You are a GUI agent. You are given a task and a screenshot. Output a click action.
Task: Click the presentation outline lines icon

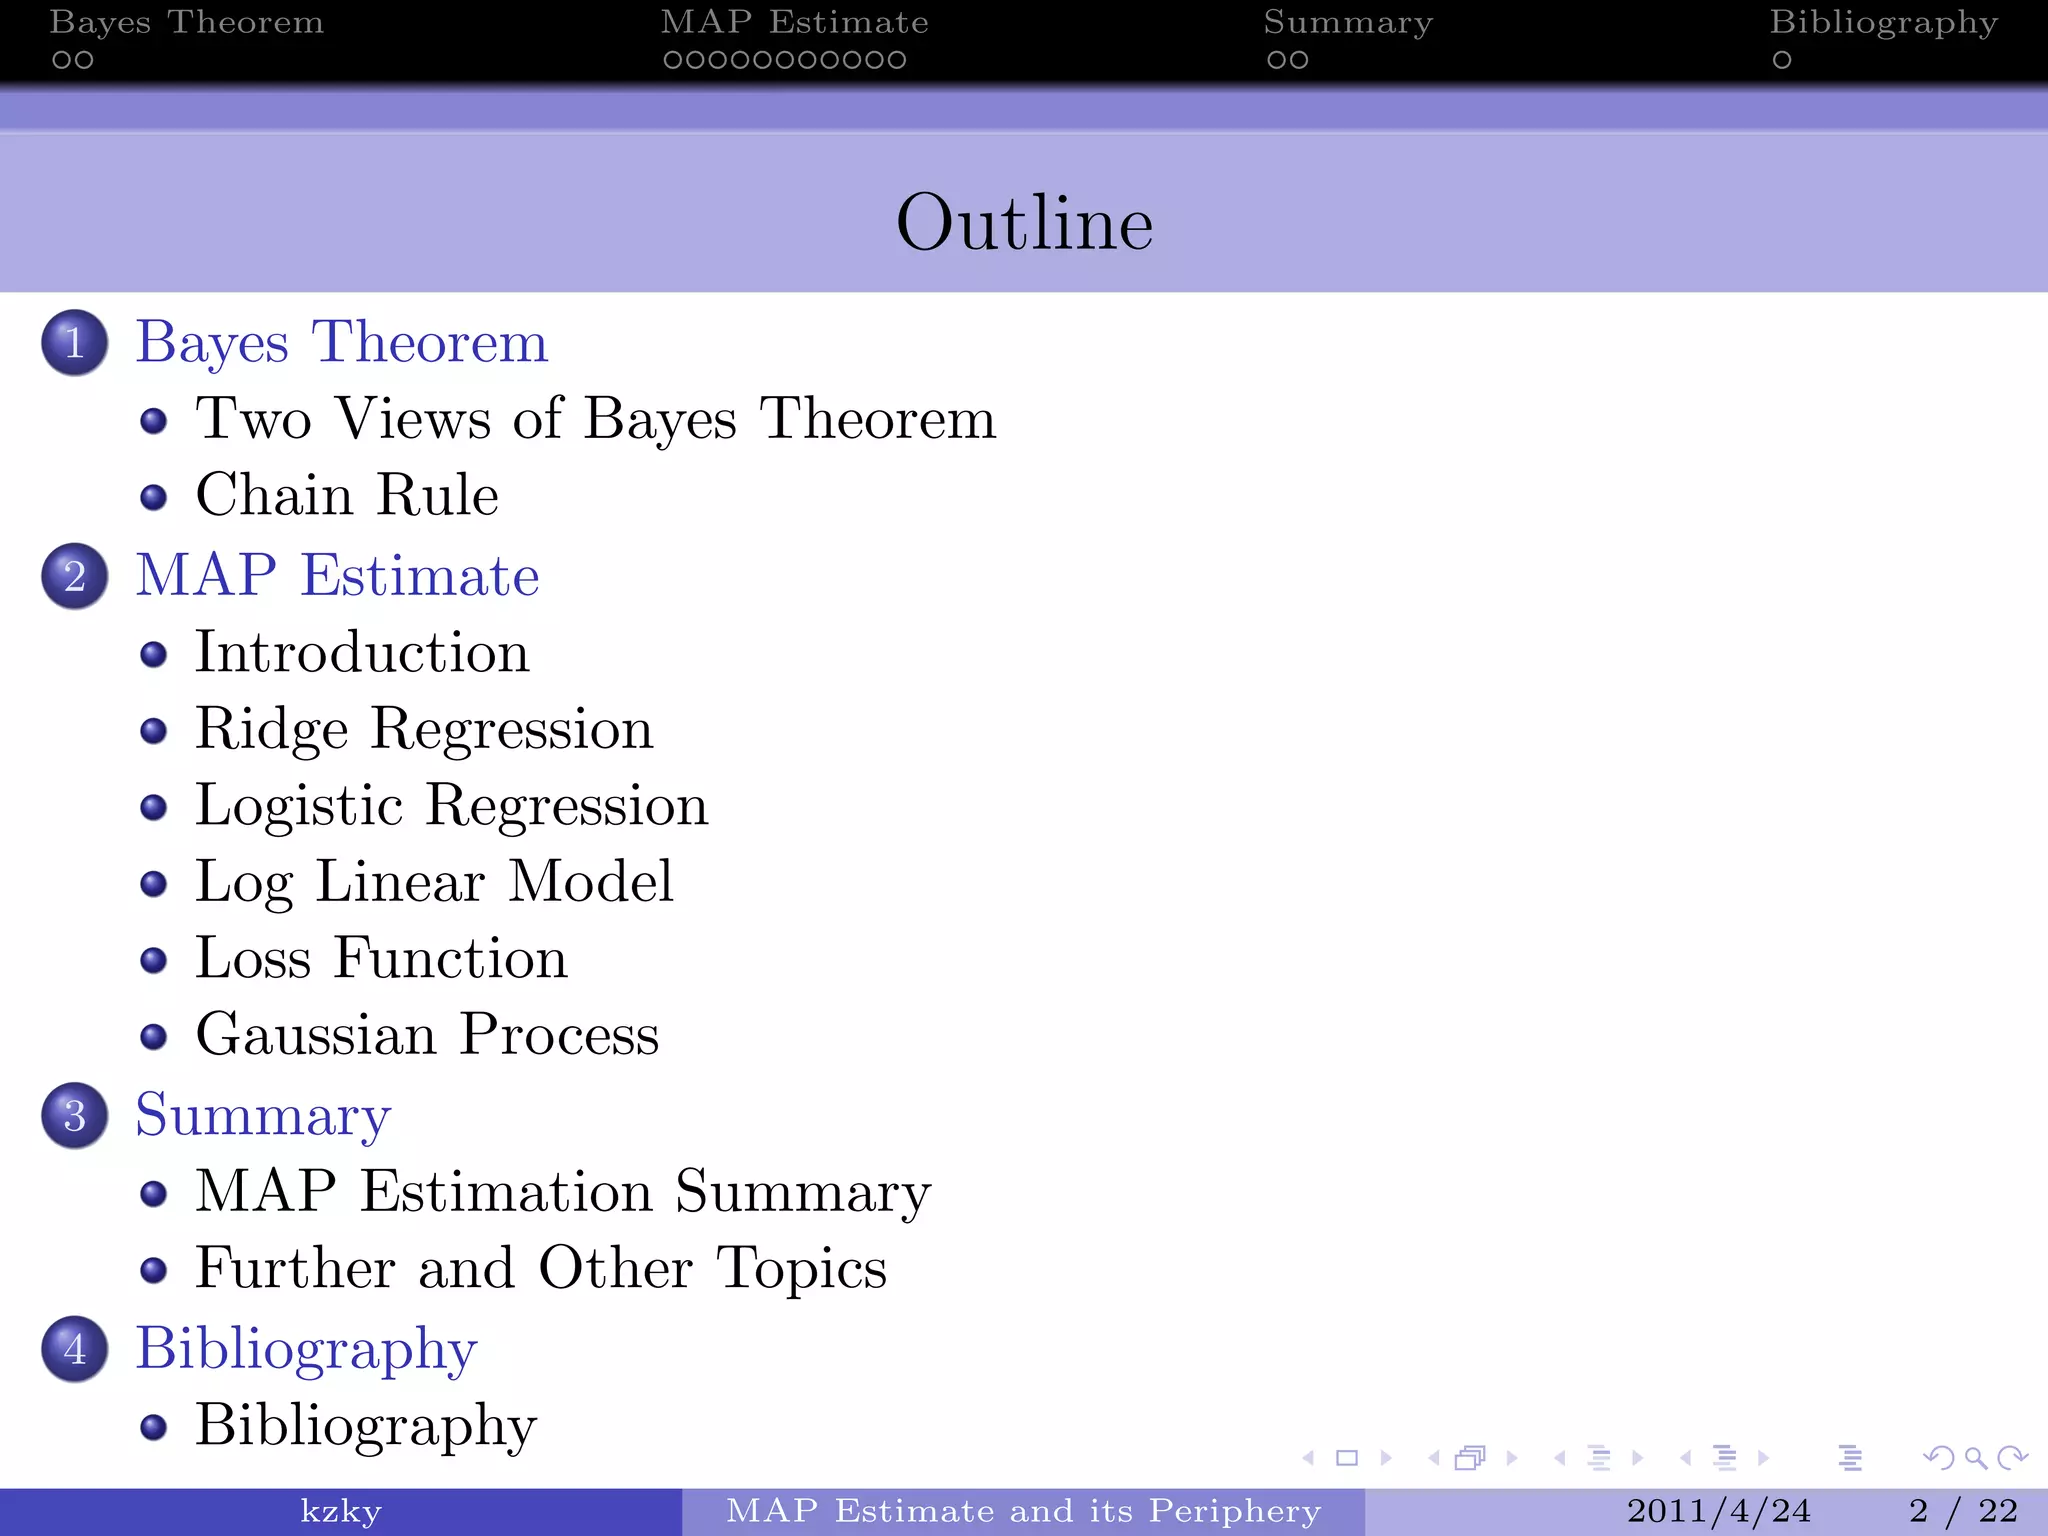click(x=1850, y=1458)
